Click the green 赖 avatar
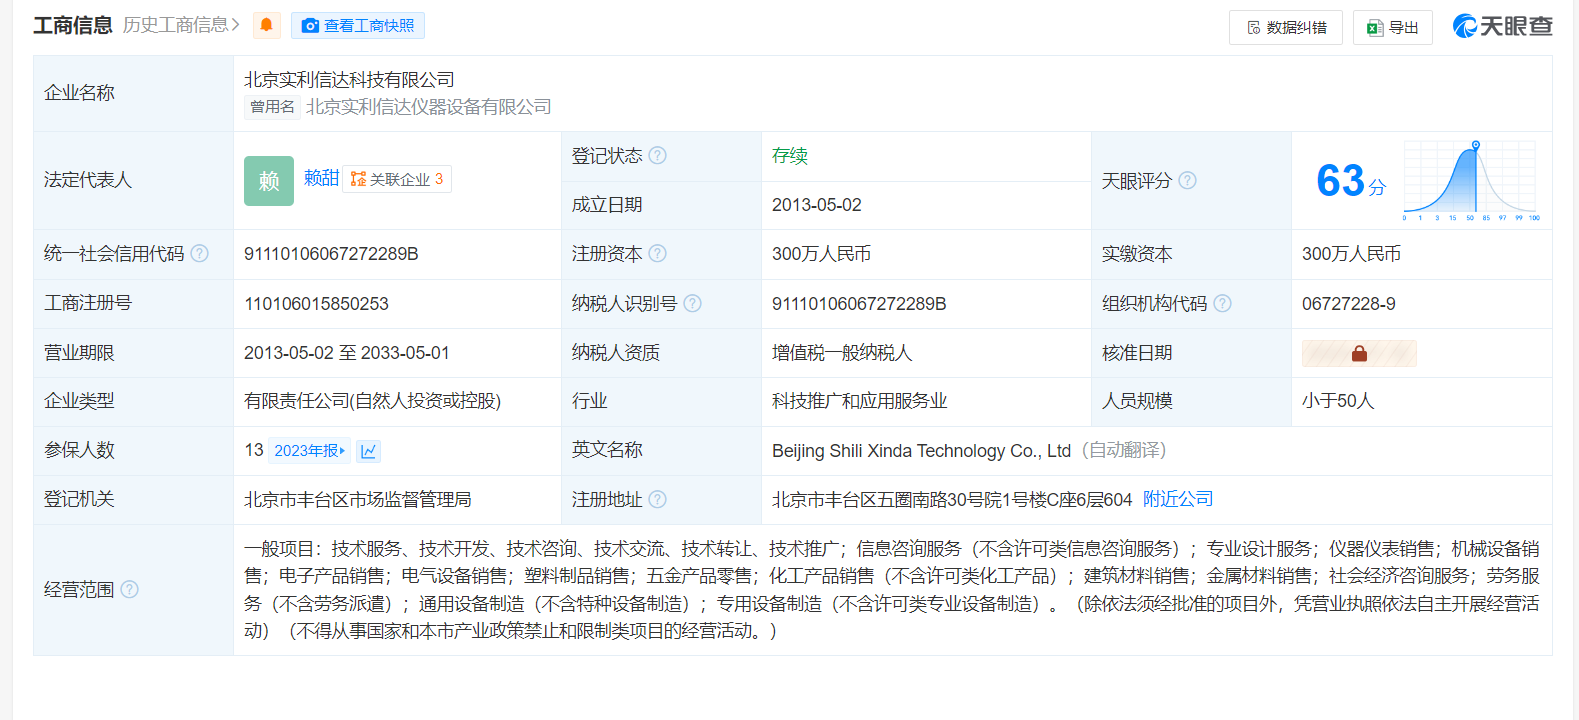Viewport: 1579px width, 720px height. [x=269, y=181]
